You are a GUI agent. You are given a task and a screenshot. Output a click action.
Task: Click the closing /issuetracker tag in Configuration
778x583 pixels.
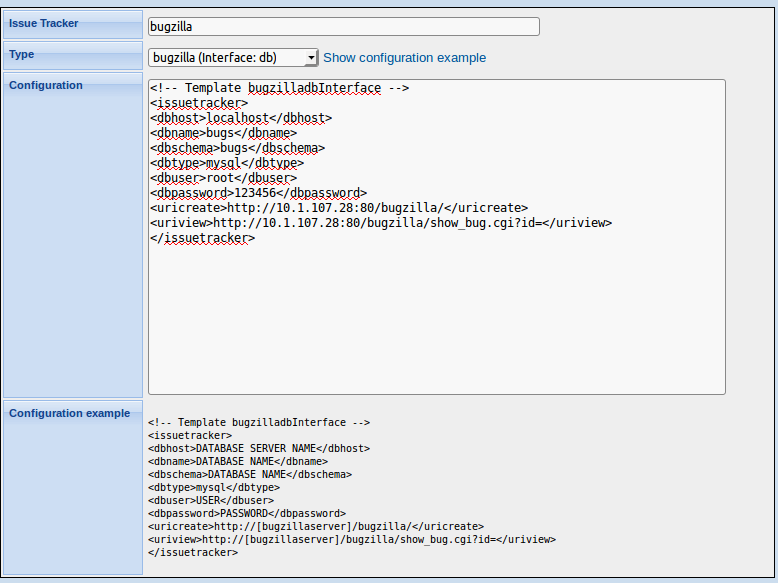coord(202,238)
